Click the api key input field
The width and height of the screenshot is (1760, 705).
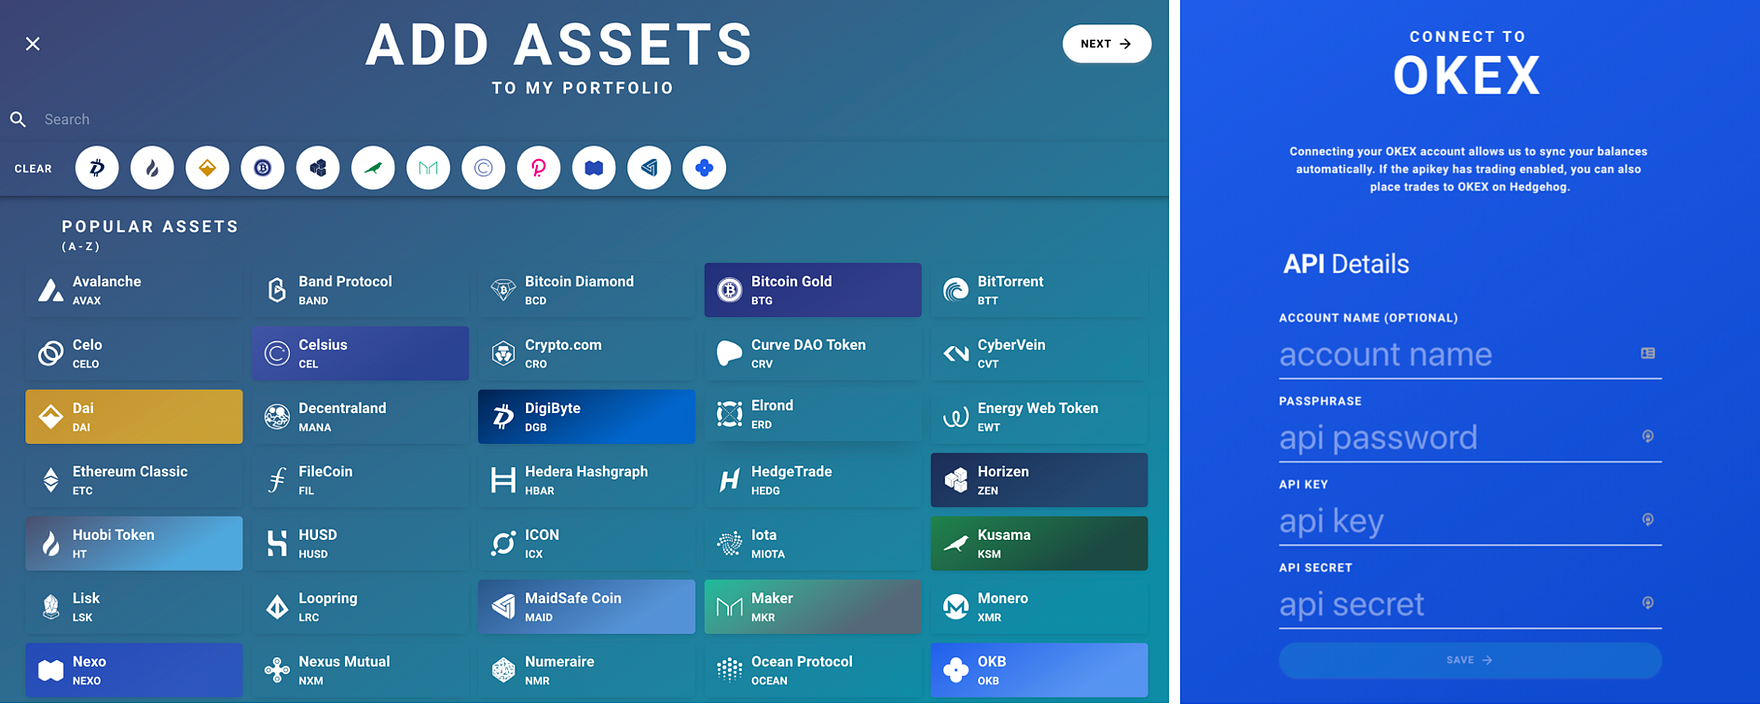[x=1470, y=520]
